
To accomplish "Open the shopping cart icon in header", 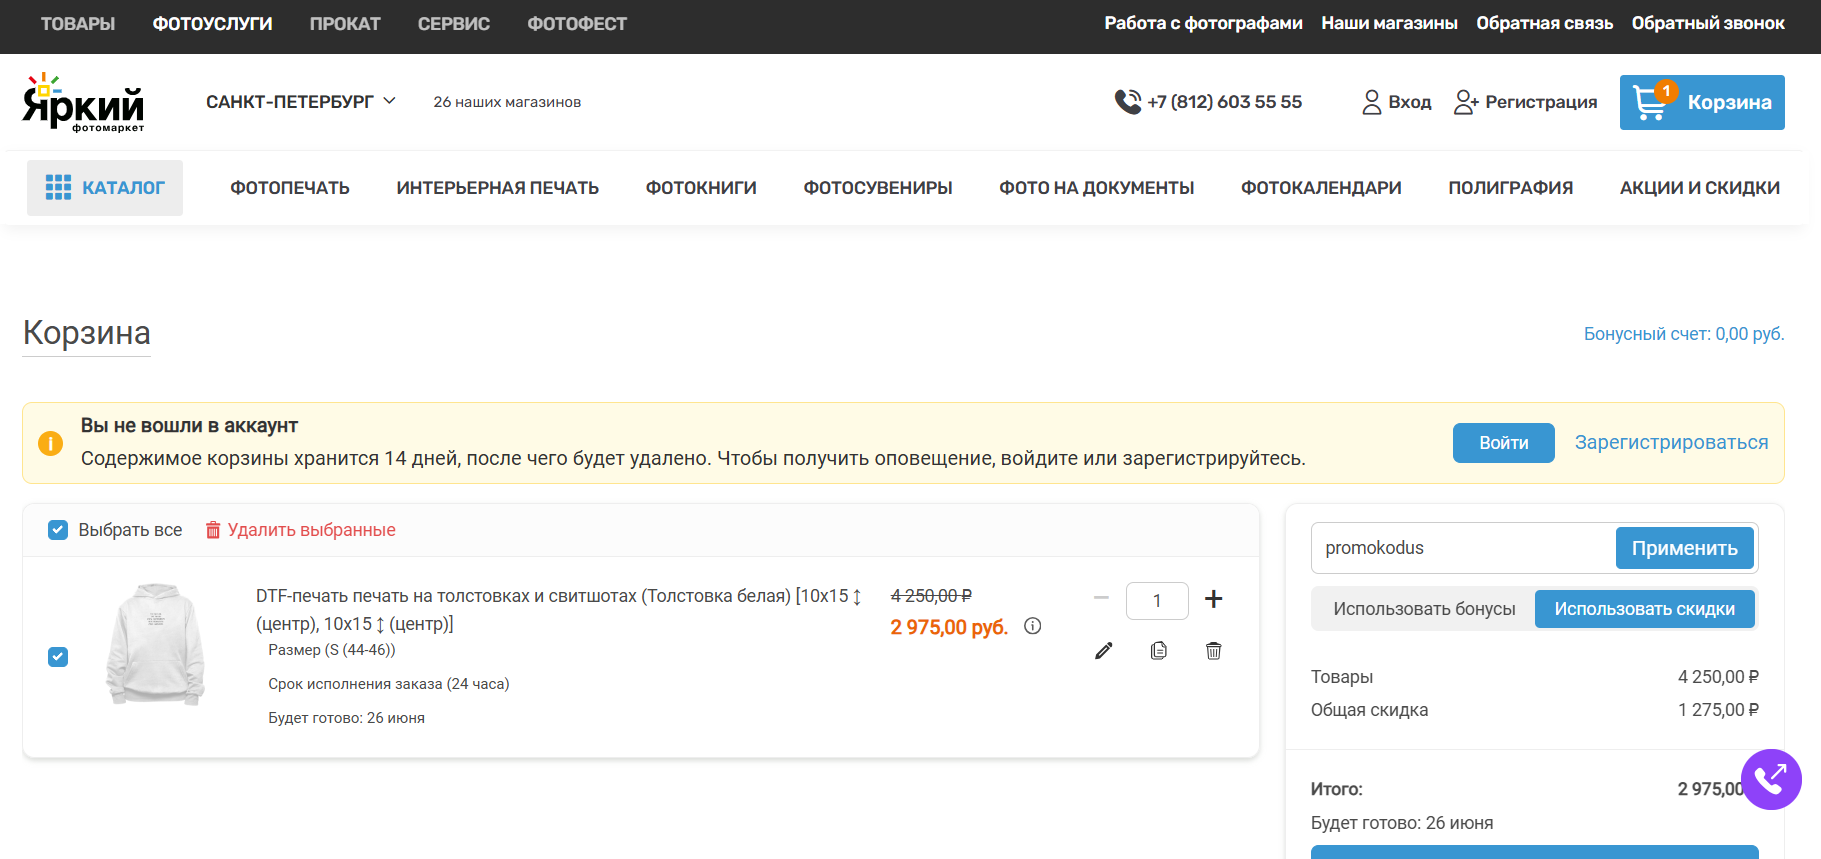I will click(1649, 102).
